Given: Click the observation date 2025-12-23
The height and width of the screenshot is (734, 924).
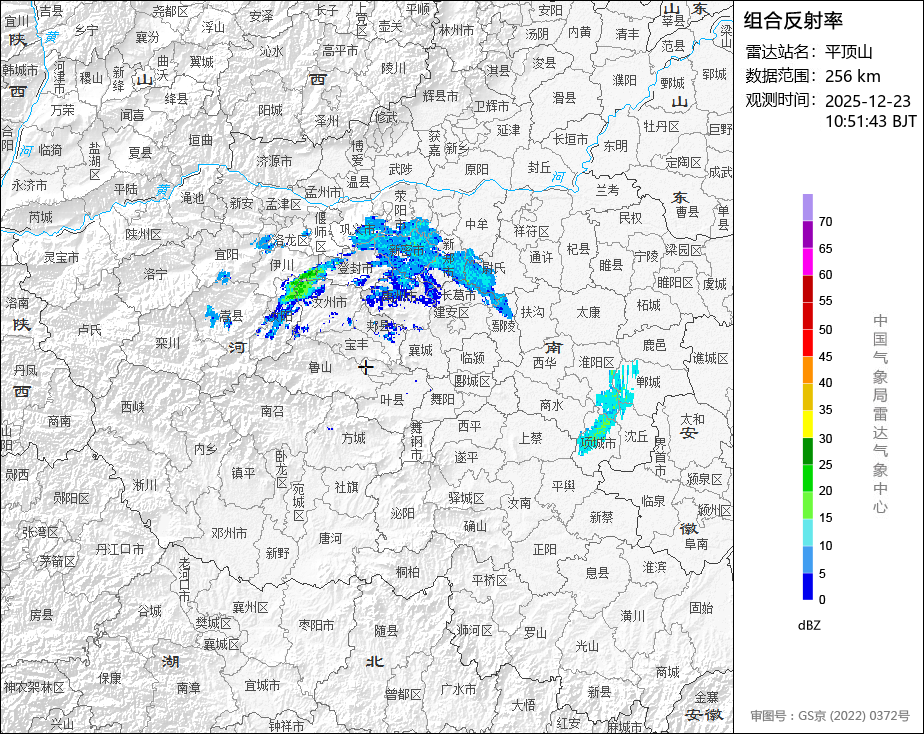Looking at the screenshot, I should (867, 101).
